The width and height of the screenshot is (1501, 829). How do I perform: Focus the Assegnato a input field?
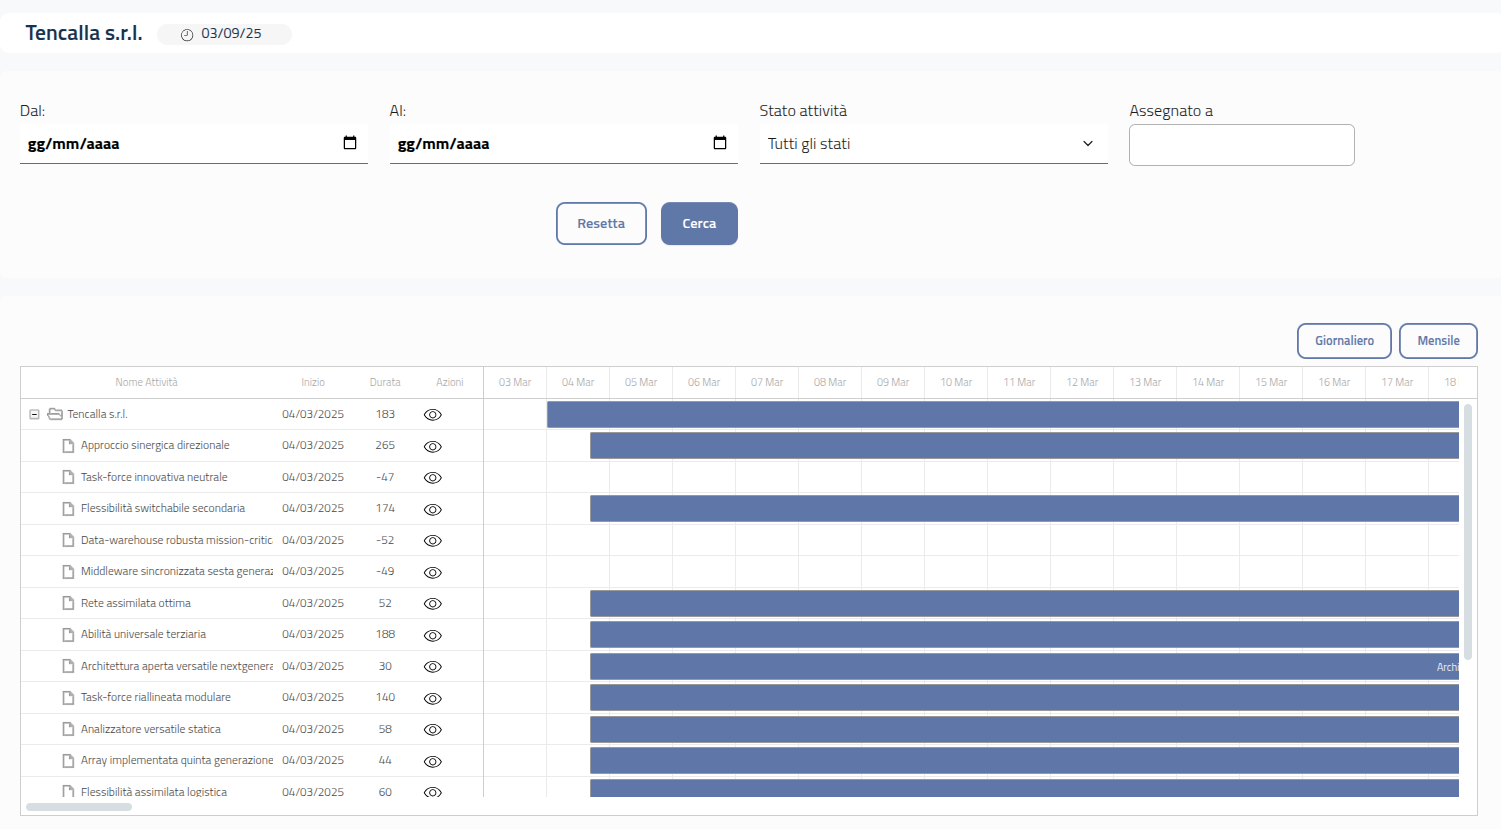point(1241,145)
